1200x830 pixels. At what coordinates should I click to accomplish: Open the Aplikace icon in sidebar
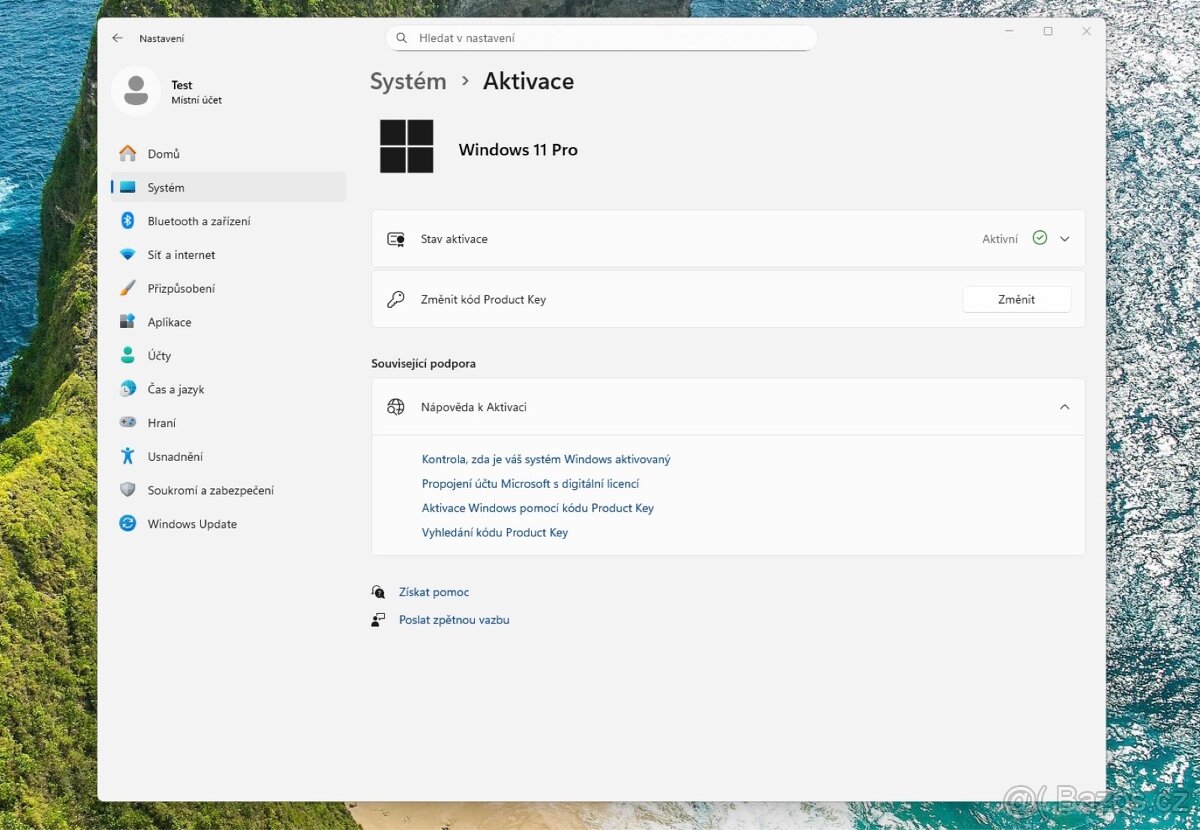point(128,322)
